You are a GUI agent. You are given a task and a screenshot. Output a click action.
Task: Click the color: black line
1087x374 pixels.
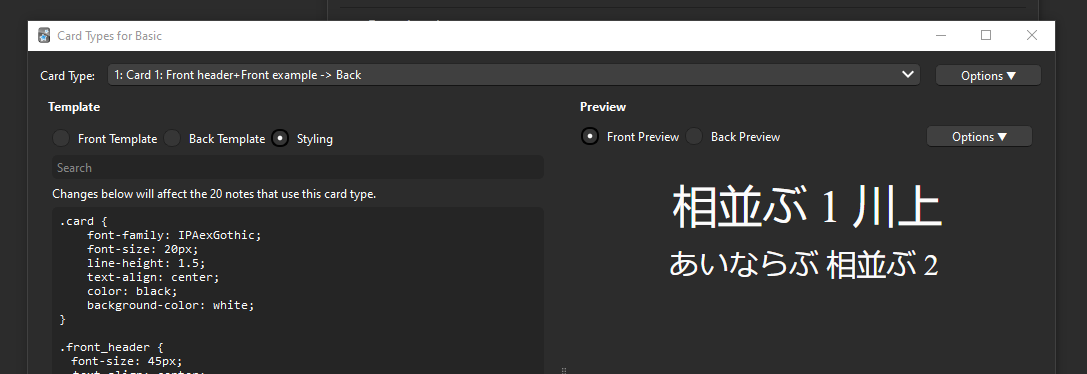click(x=132, y=291)
